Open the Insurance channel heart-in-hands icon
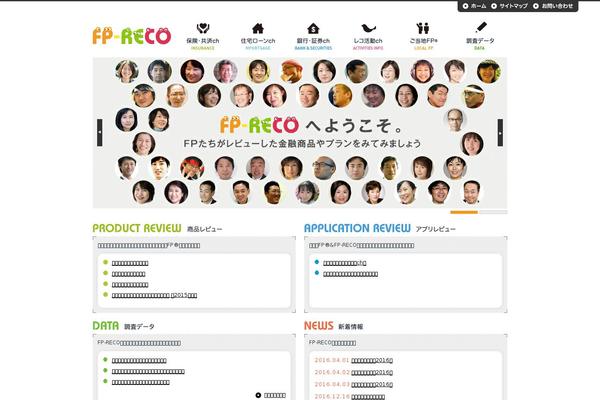 (x=203, y=29)
